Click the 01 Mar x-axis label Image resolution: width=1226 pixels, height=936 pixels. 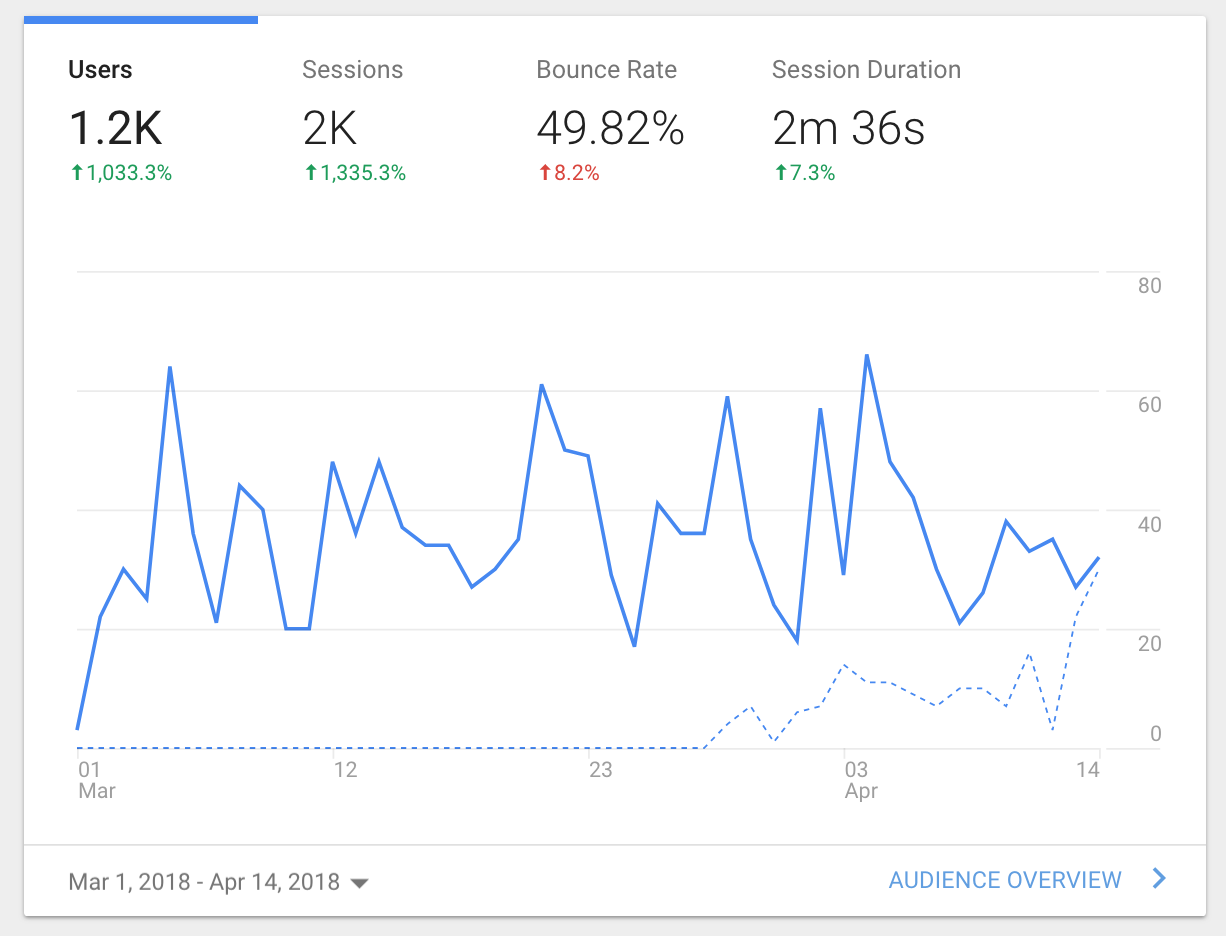(x=96, y=780)
